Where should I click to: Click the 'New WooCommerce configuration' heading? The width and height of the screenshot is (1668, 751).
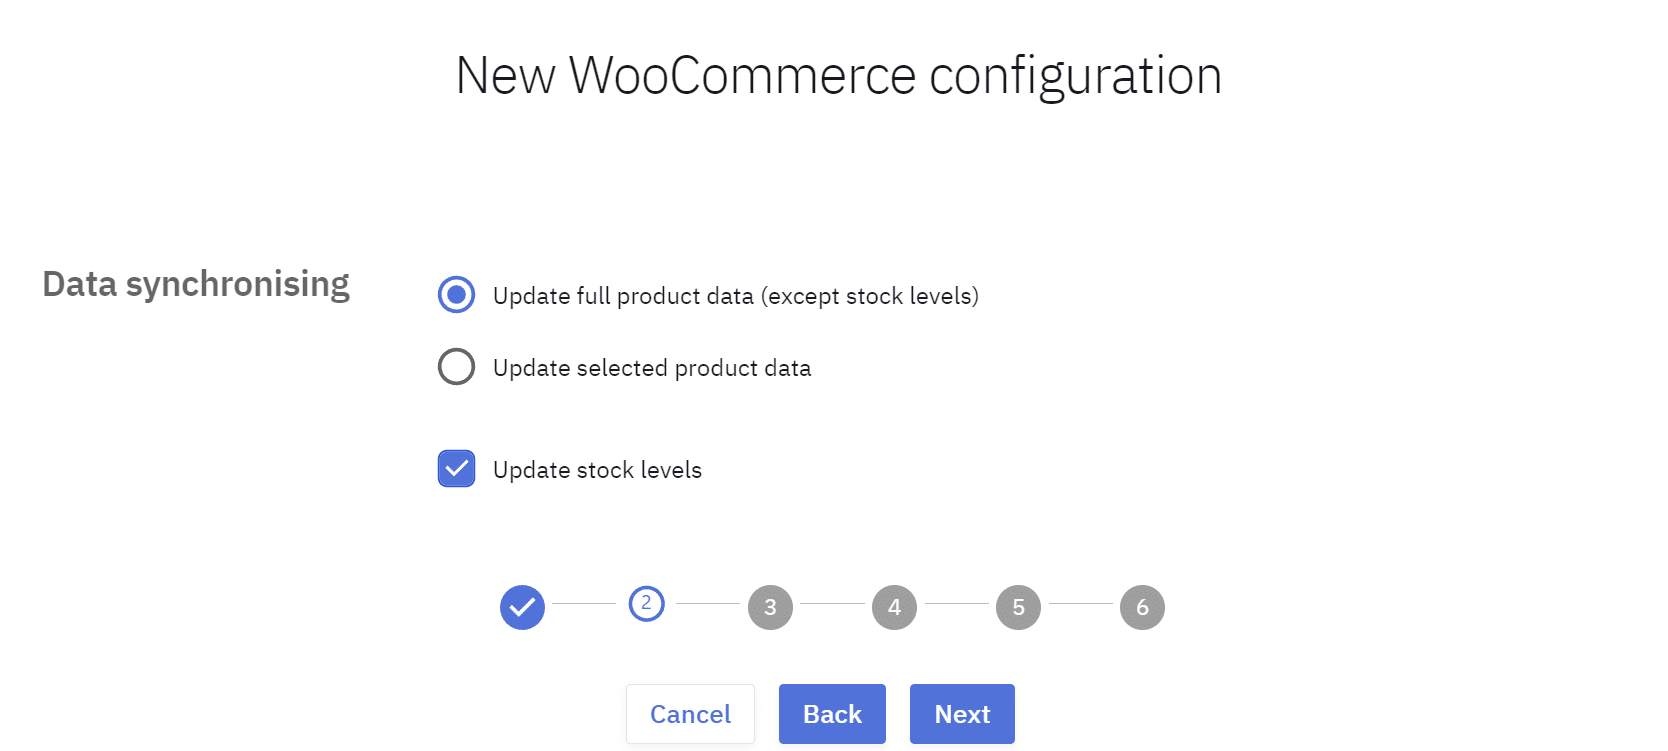(838, 76)
